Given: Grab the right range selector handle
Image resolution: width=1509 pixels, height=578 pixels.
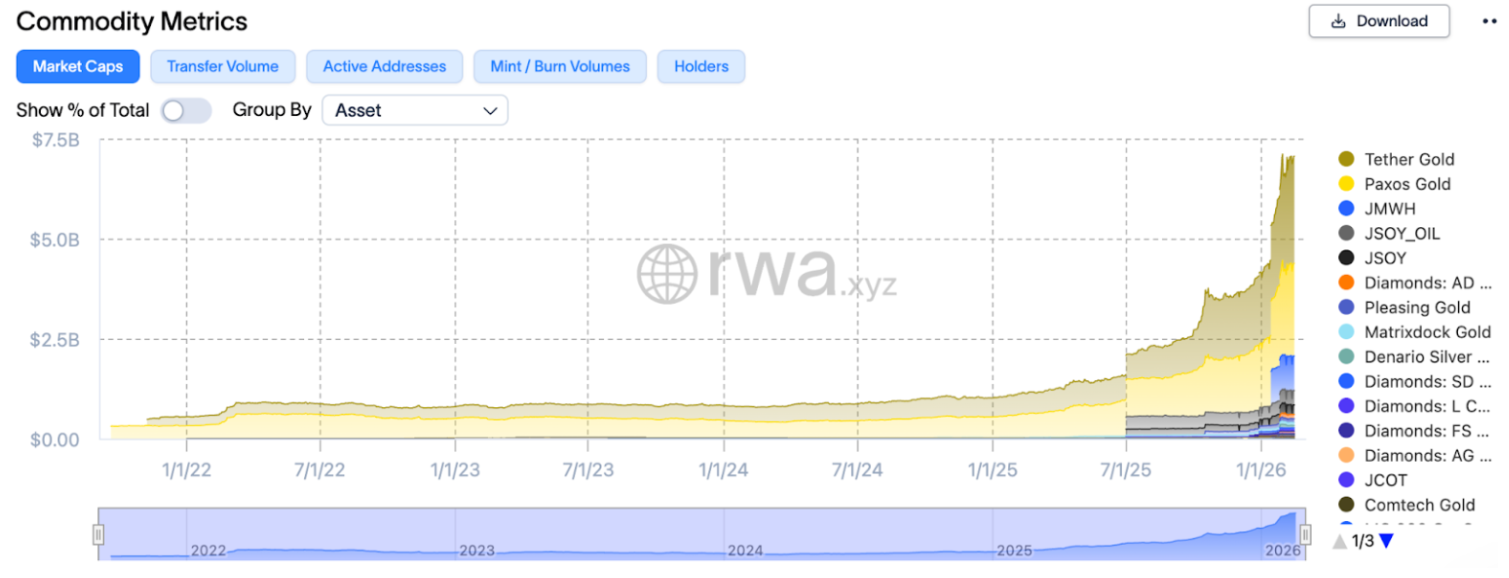Looking at the screenshot, I should (1304, 535).
